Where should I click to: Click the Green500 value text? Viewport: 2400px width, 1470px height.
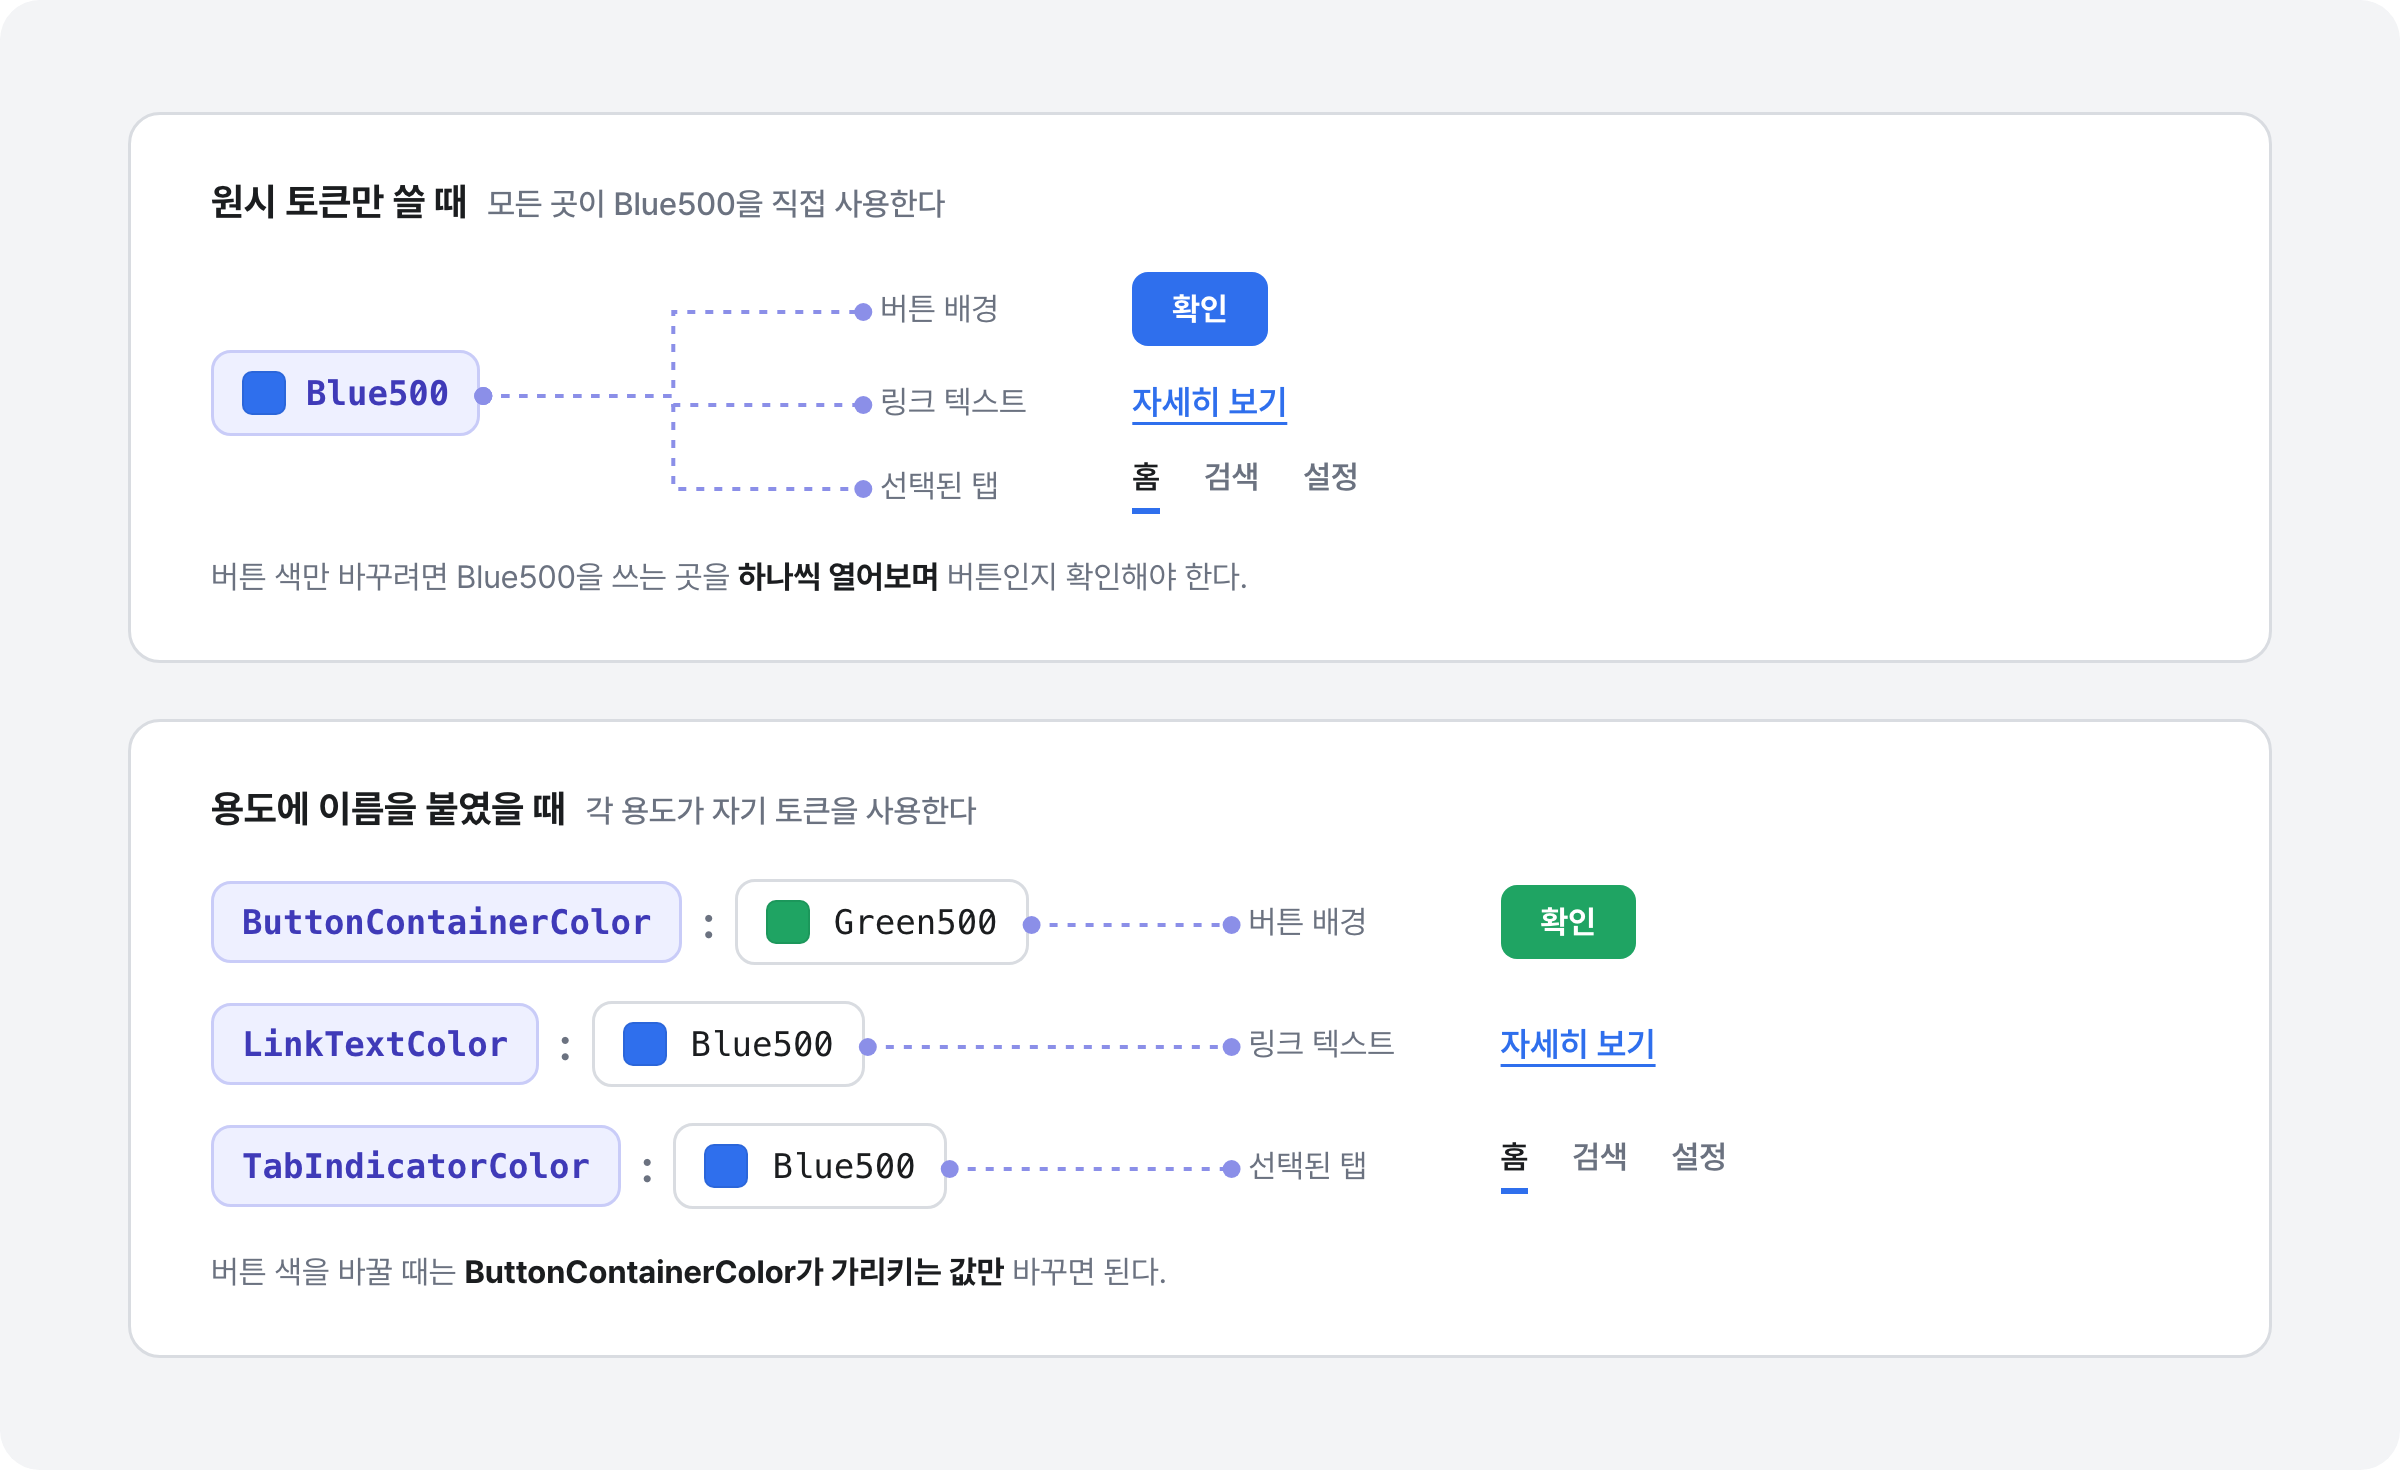pyautogui.click(x=915, y=922)
